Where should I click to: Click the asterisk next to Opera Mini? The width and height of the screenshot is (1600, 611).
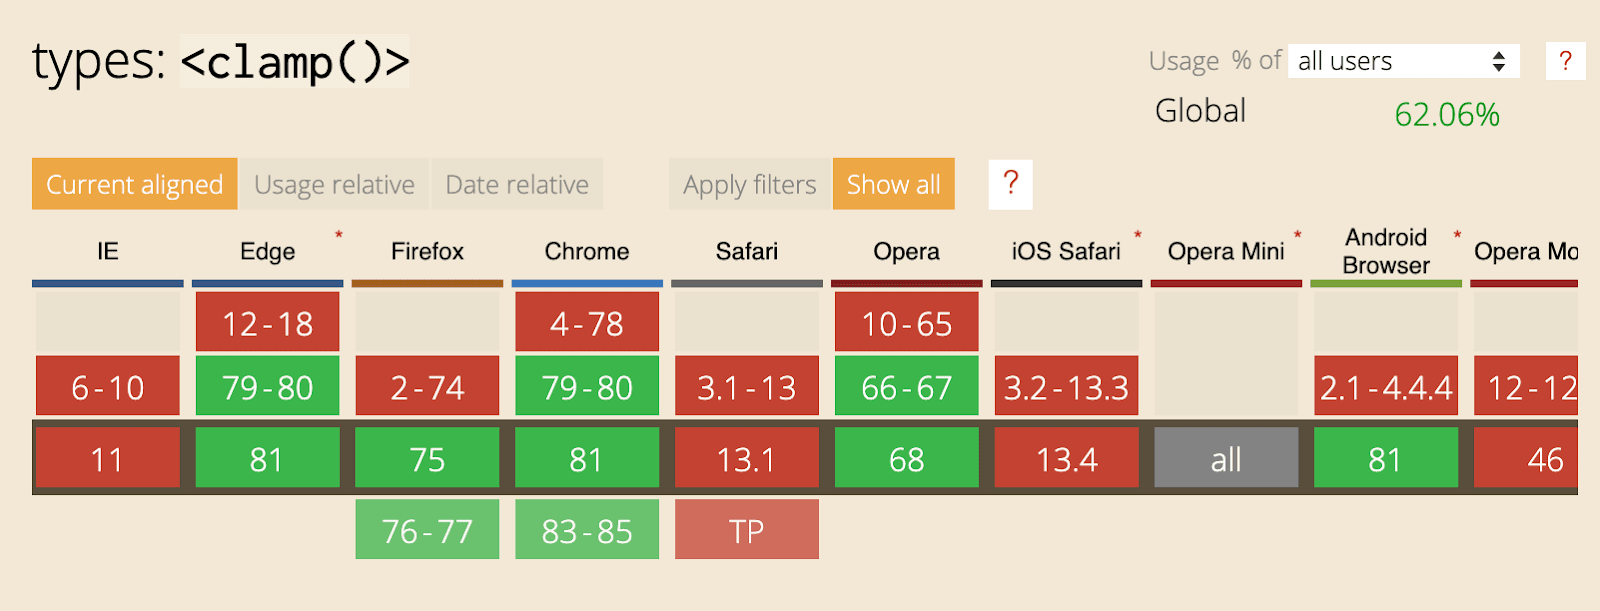[x=1297, y=235]
